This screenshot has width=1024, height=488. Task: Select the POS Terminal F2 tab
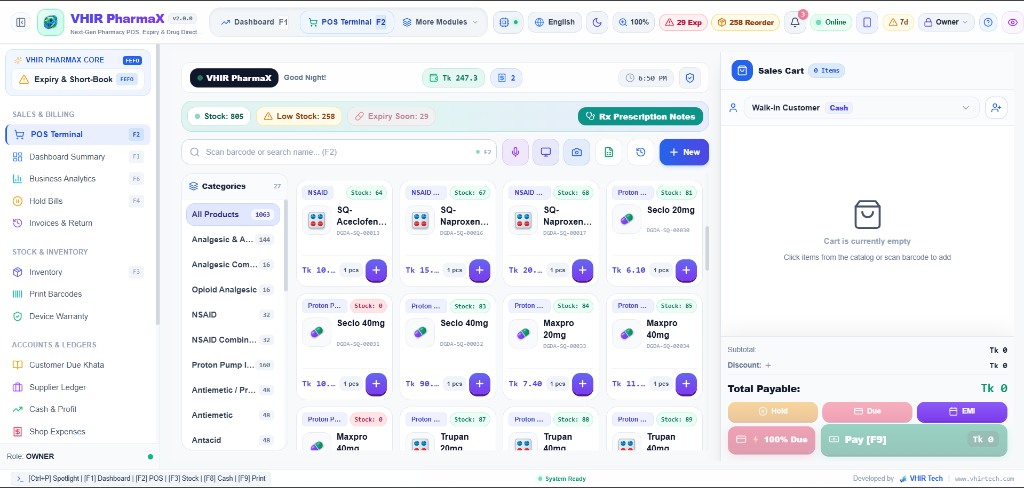pyautogui.click(x=347, y=22)
